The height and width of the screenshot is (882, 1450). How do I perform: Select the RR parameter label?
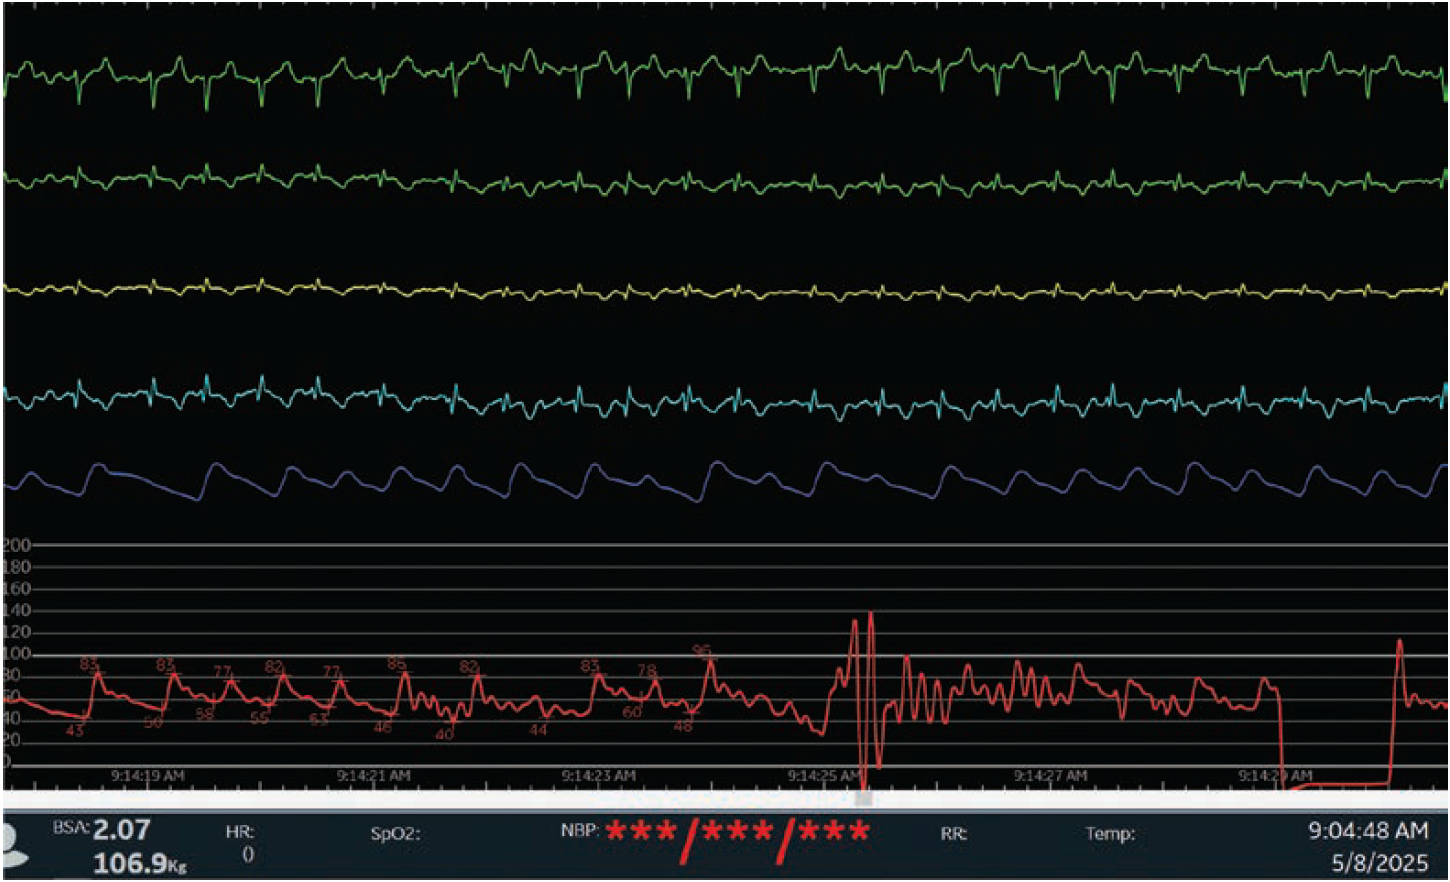click(953, 833)
